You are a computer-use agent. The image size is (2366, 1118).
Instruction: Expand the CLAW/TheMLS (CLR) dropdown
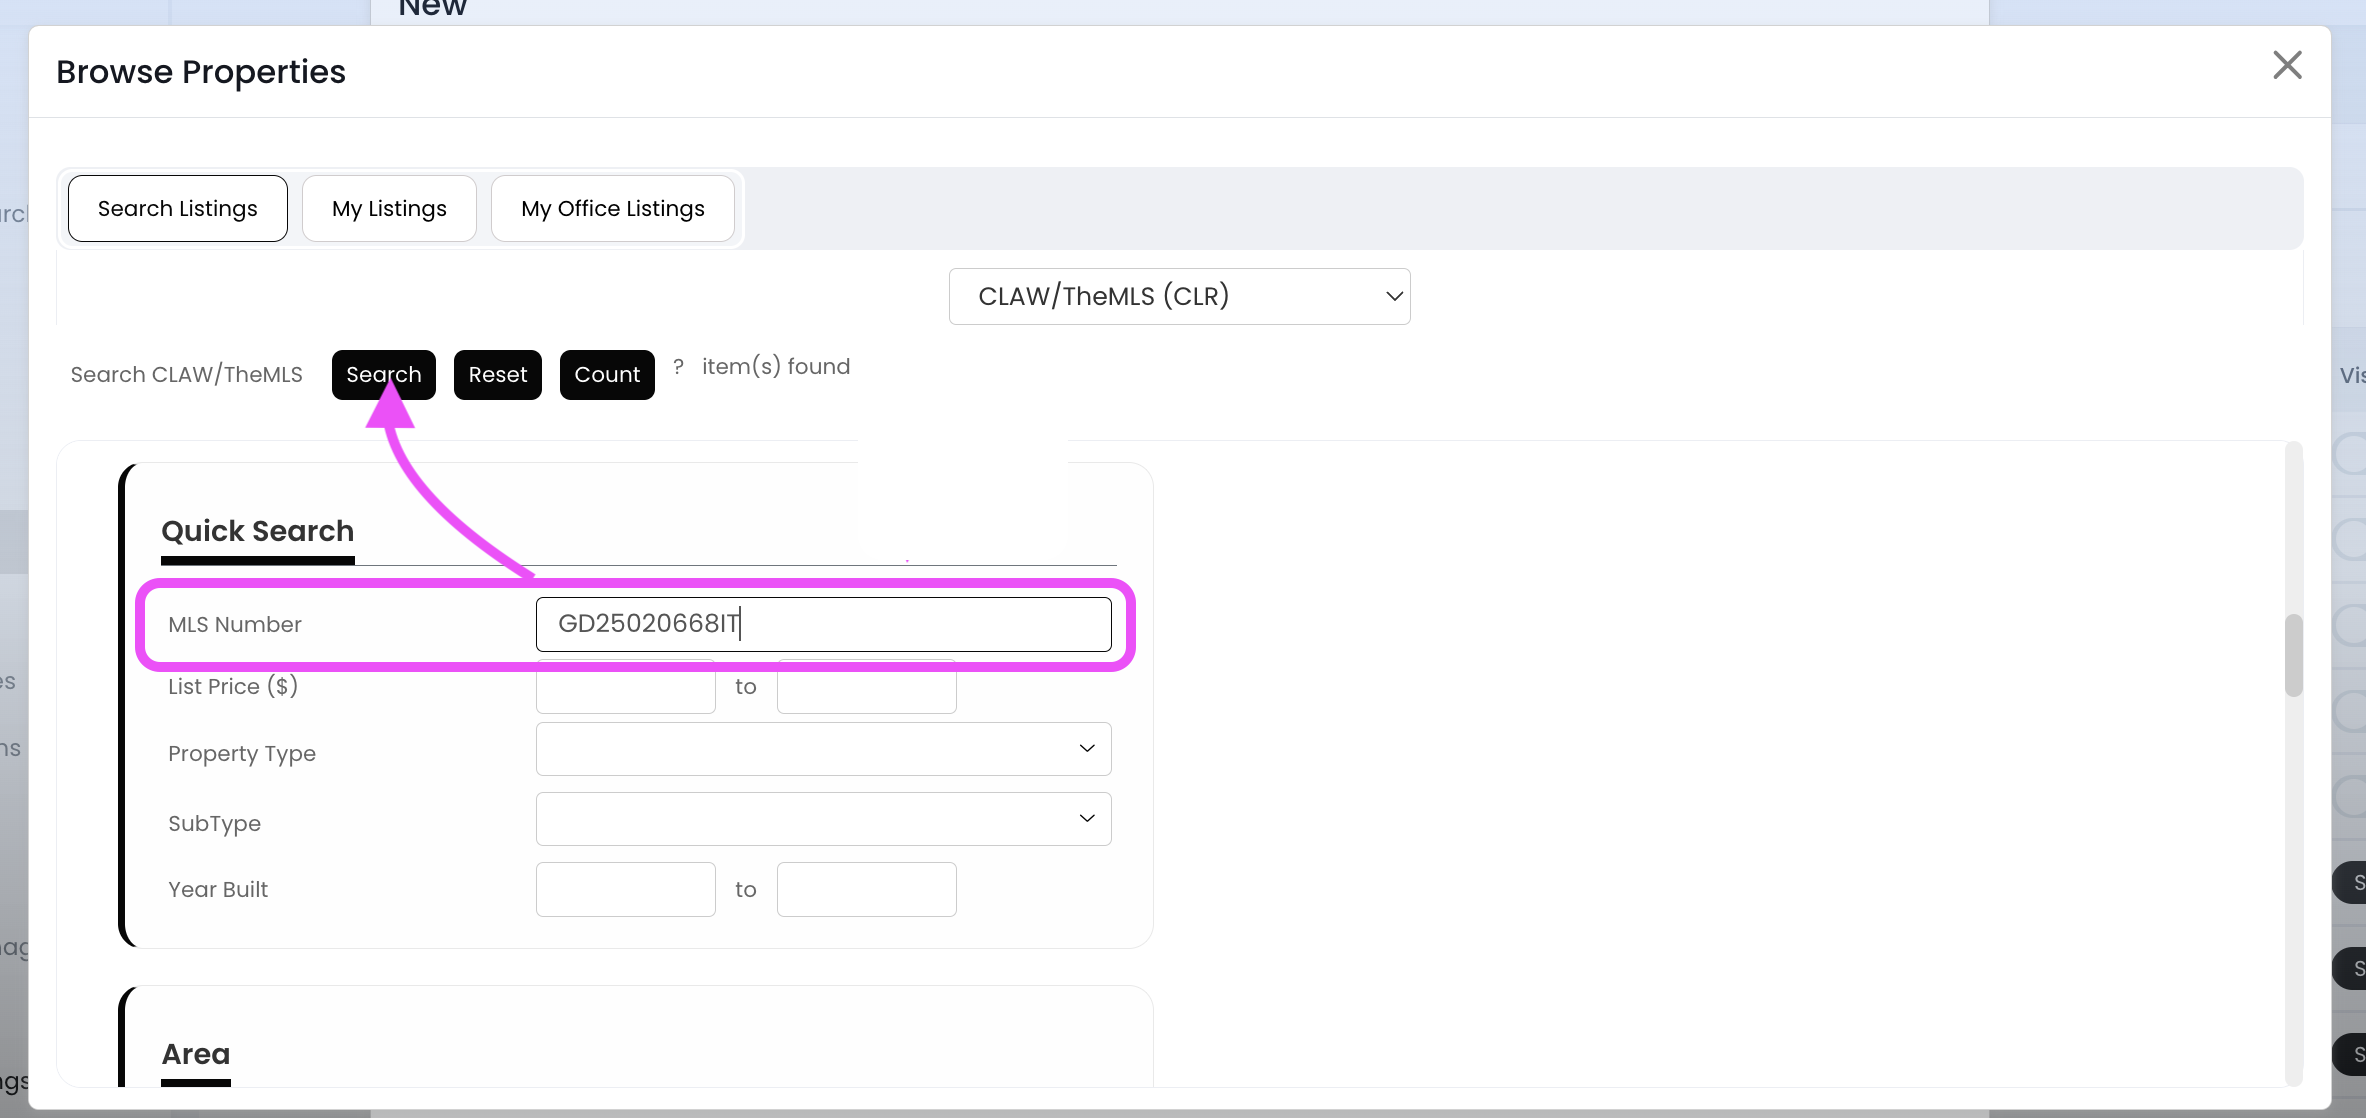tap(1178, 296)
